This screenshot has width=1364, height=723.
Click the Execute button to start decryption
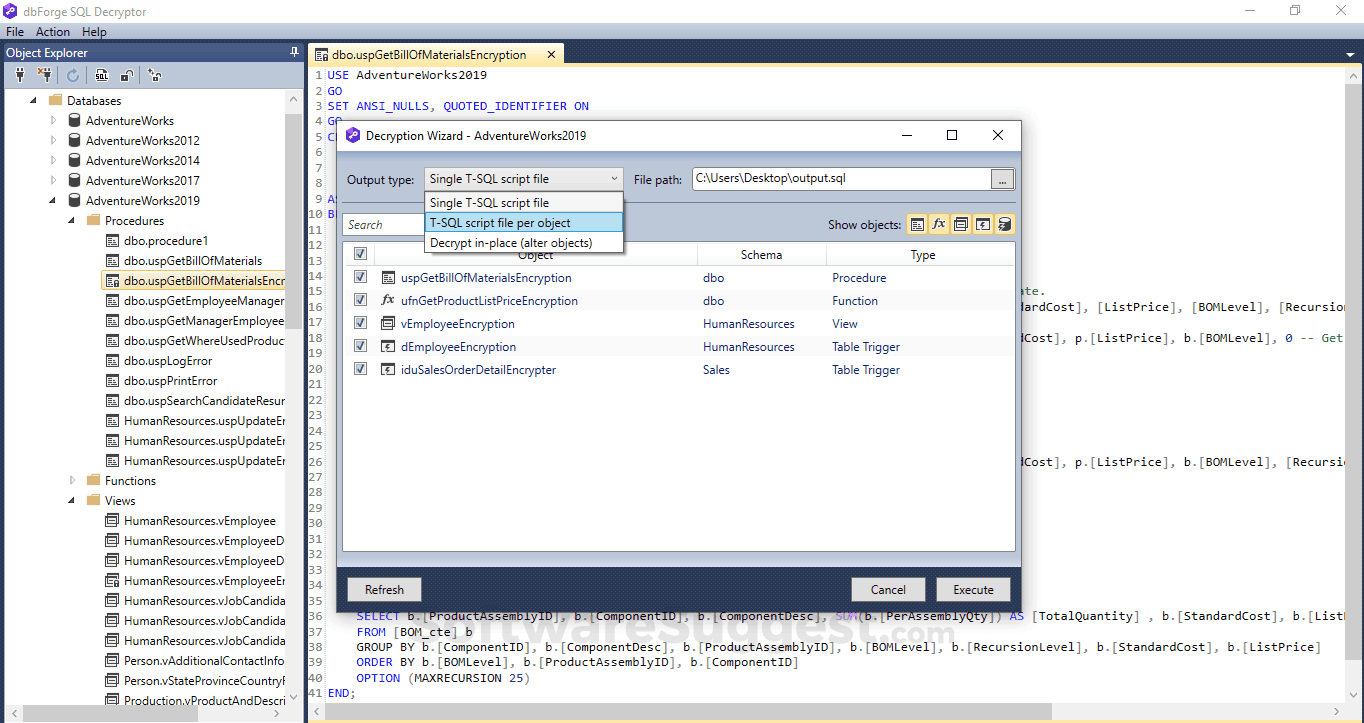pos(972,589)
